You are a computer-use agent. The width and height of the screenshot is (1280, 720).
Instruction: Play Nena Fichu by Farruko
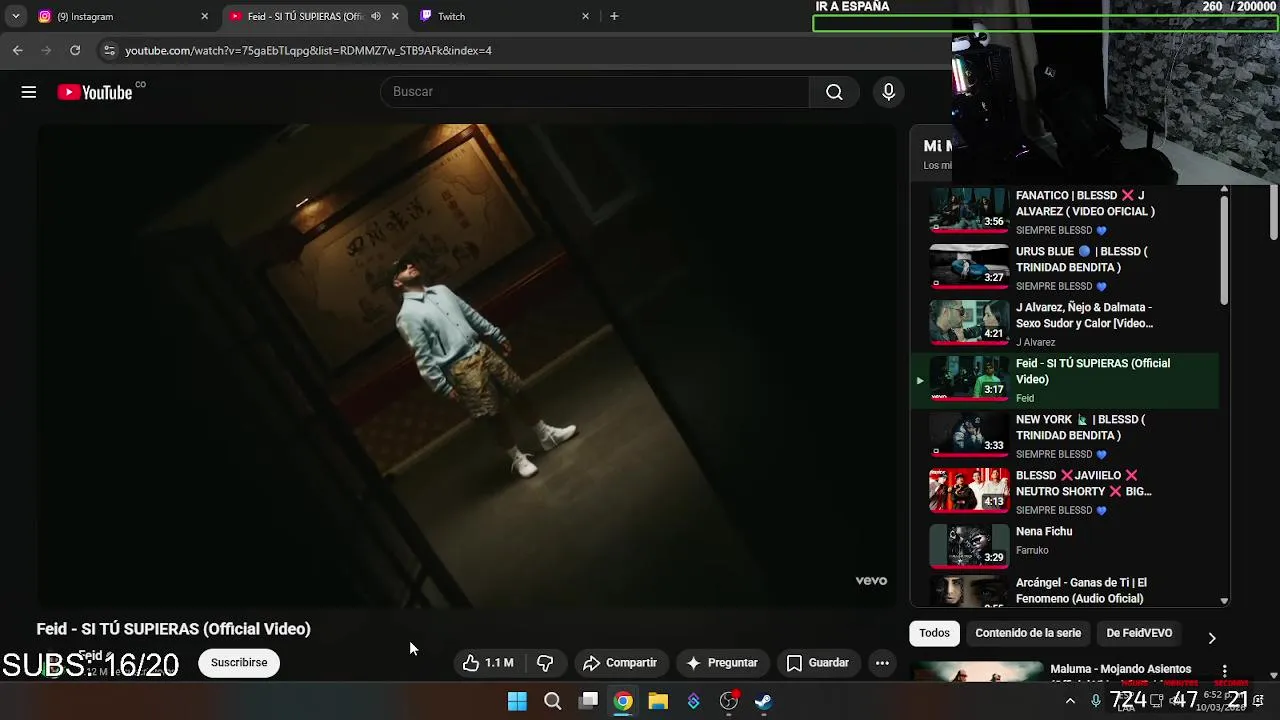(1065, 546)
